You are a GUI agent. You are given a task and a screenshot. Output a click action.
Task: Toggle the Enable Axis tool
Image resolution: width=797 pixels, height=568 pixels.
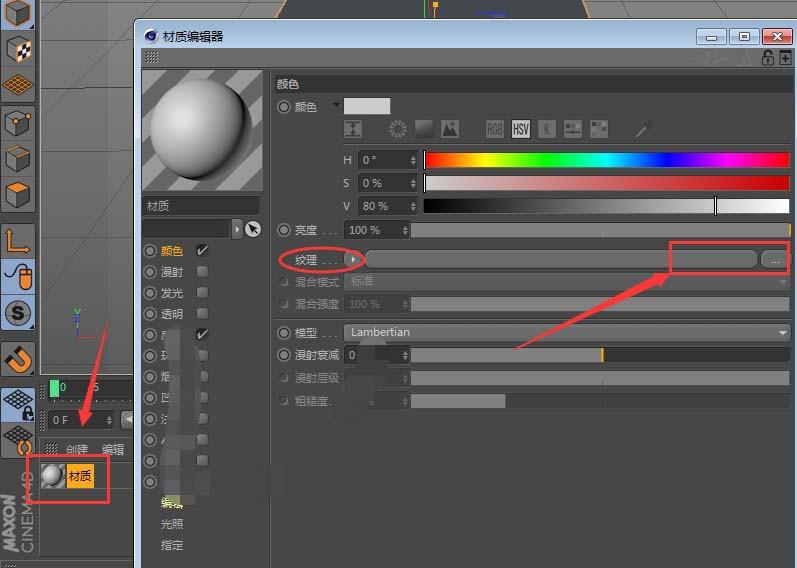pyautogui.click(x=18, y=241)
